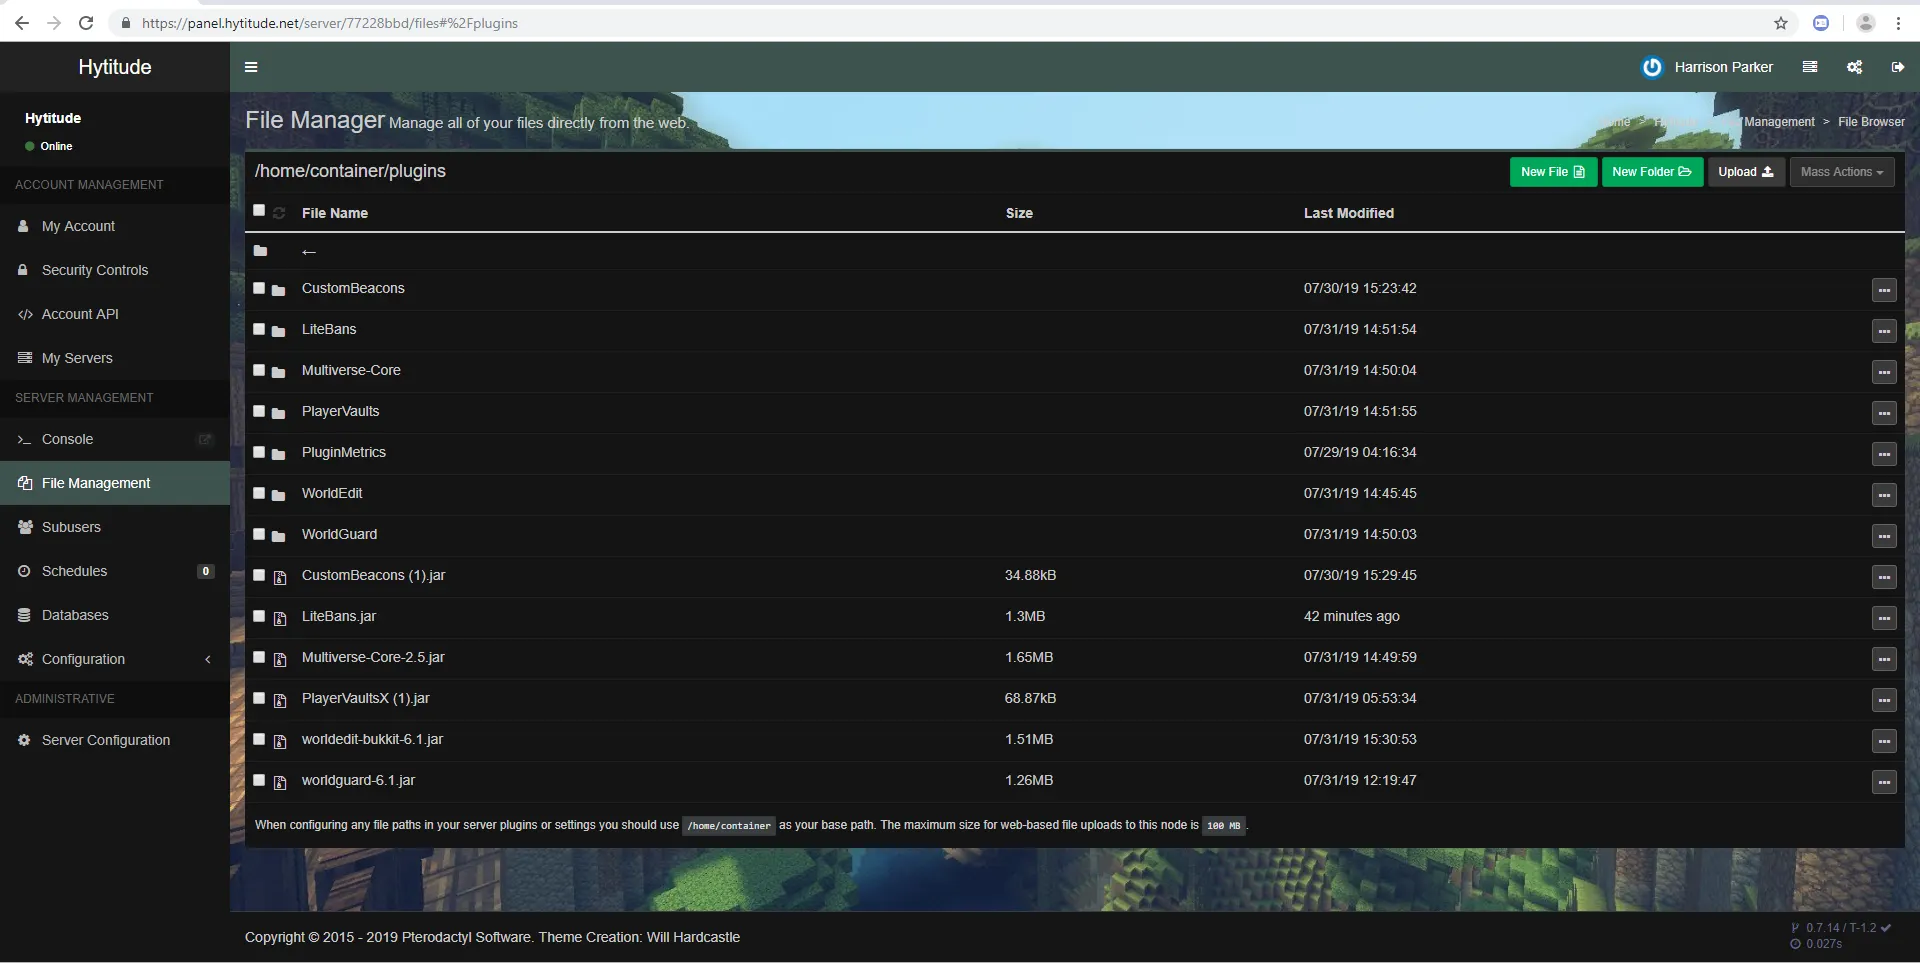Click the open-console-in-new-window icon
The height and width of the screenshot is (964, 1920).
pyautogui.click(x=205, y=439)
